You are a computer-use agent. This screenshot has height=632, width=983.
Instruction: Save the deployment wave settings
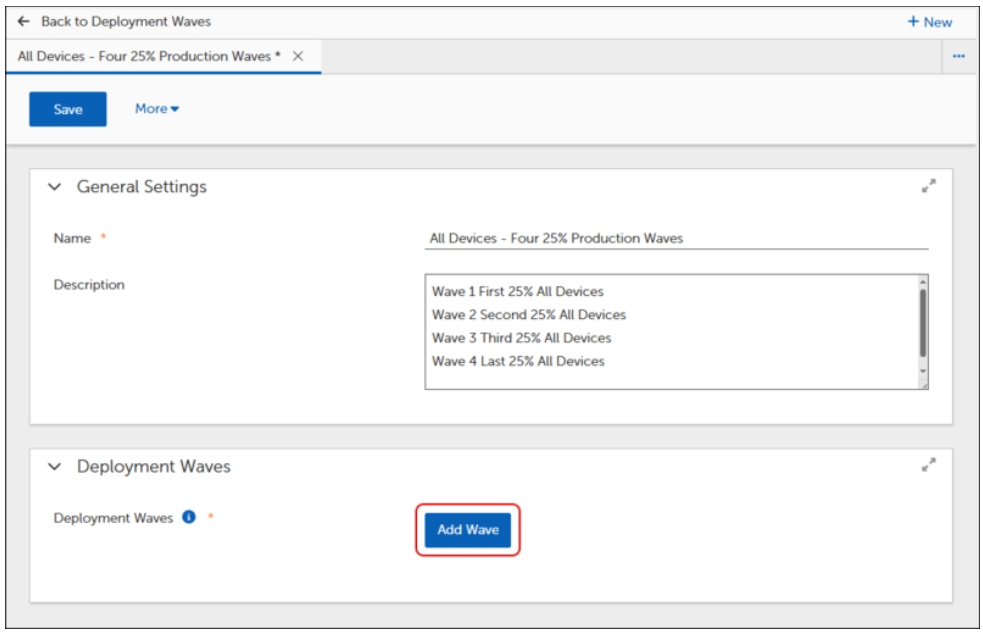pyautogui.click(x=68, y=109)
